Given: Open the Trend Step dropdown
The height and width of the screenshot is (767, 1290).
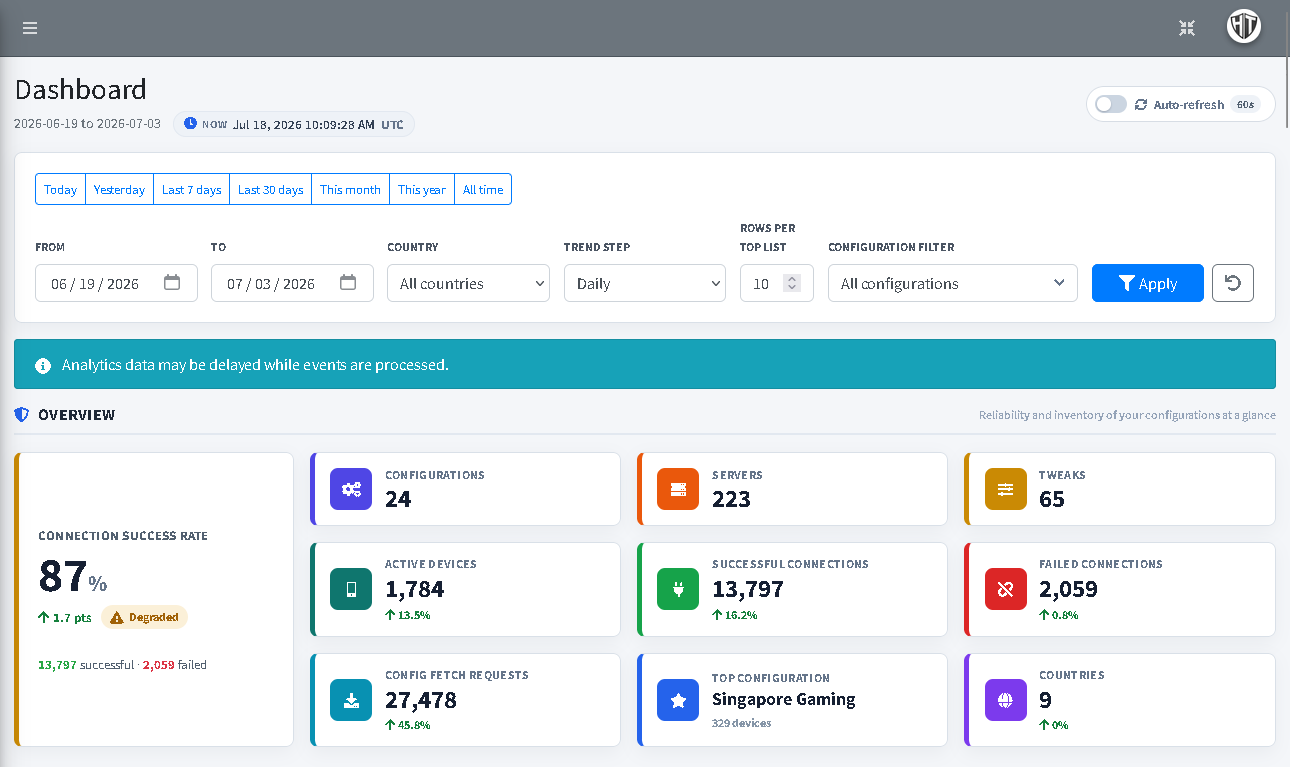Looking at the screenshot, I should (645, 283).
